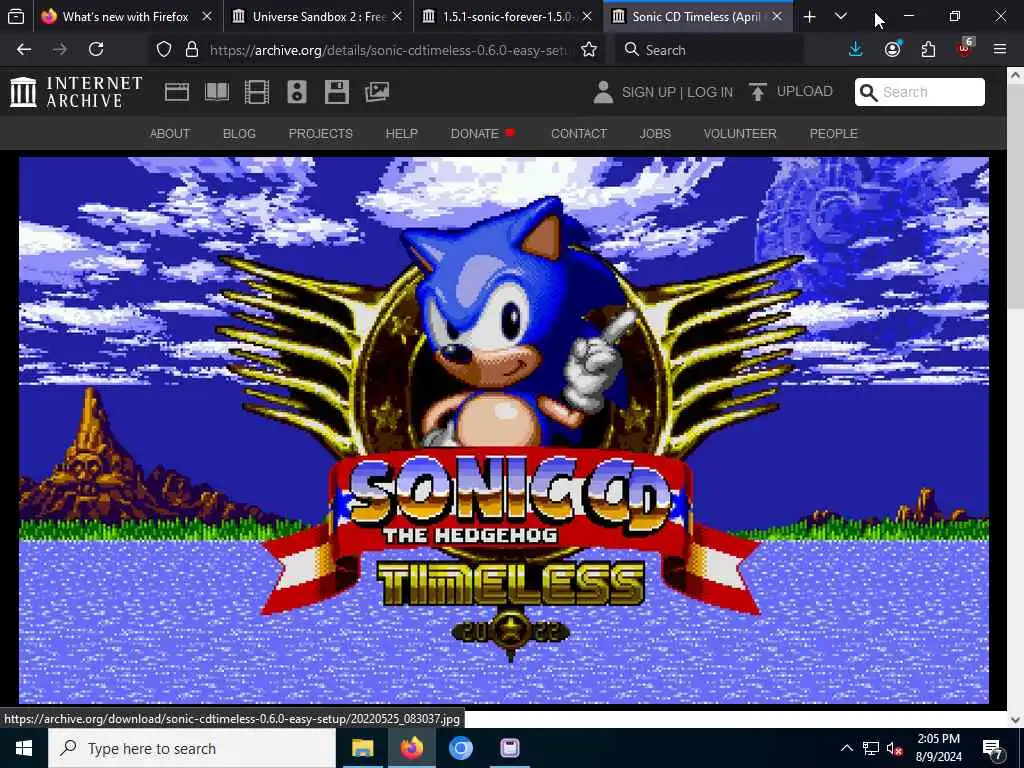This screenshot has height=768, width=1024.
Task: Open Firefox account icon
Action: point(892,50)
